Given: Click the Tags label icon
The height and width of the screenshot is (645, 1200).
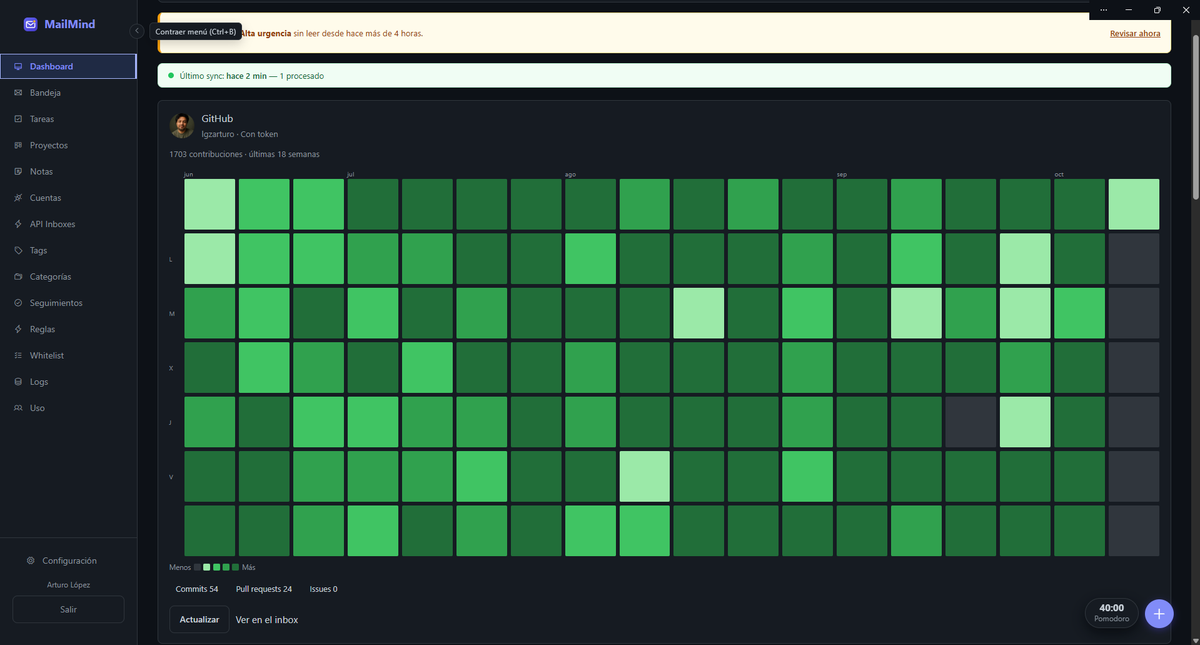Looking at the screenshot, I should (x=18, y=251).
